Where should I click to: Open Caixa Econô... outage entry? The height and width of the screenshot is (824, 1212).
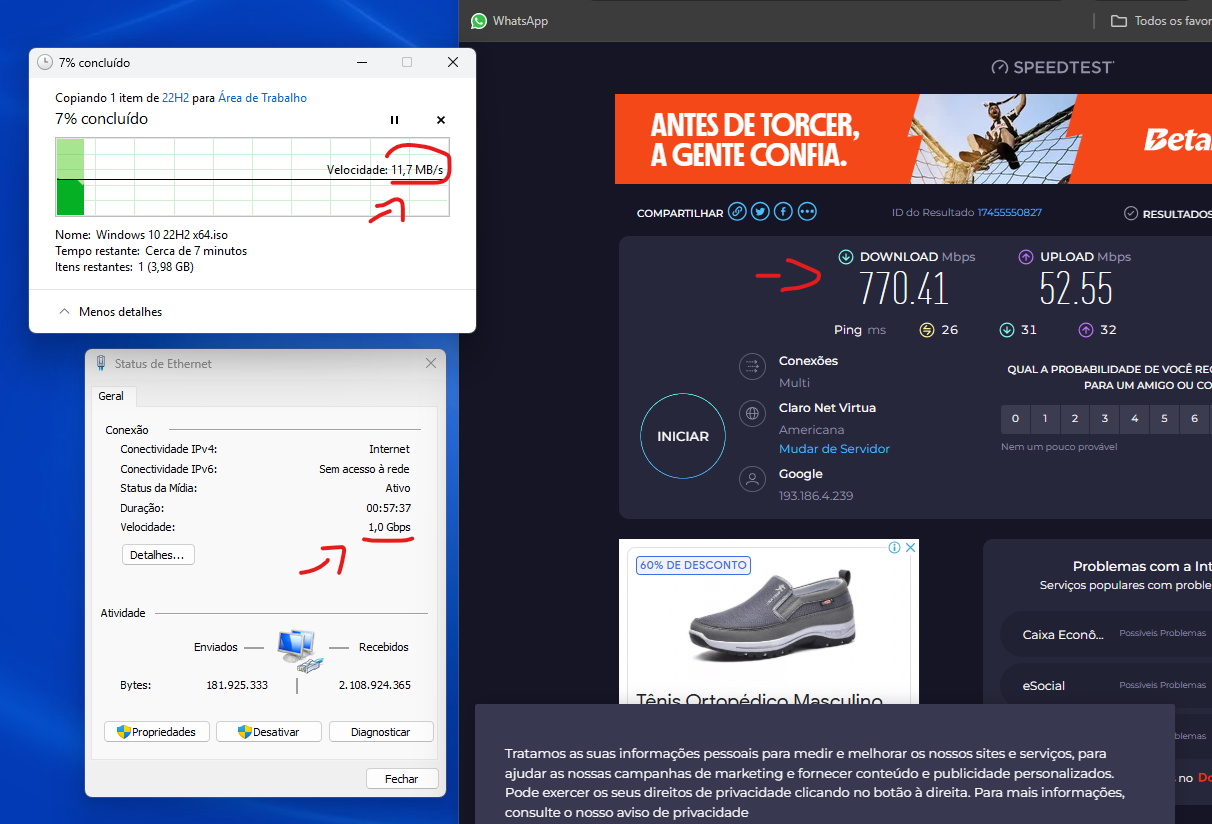(1105, 634)
